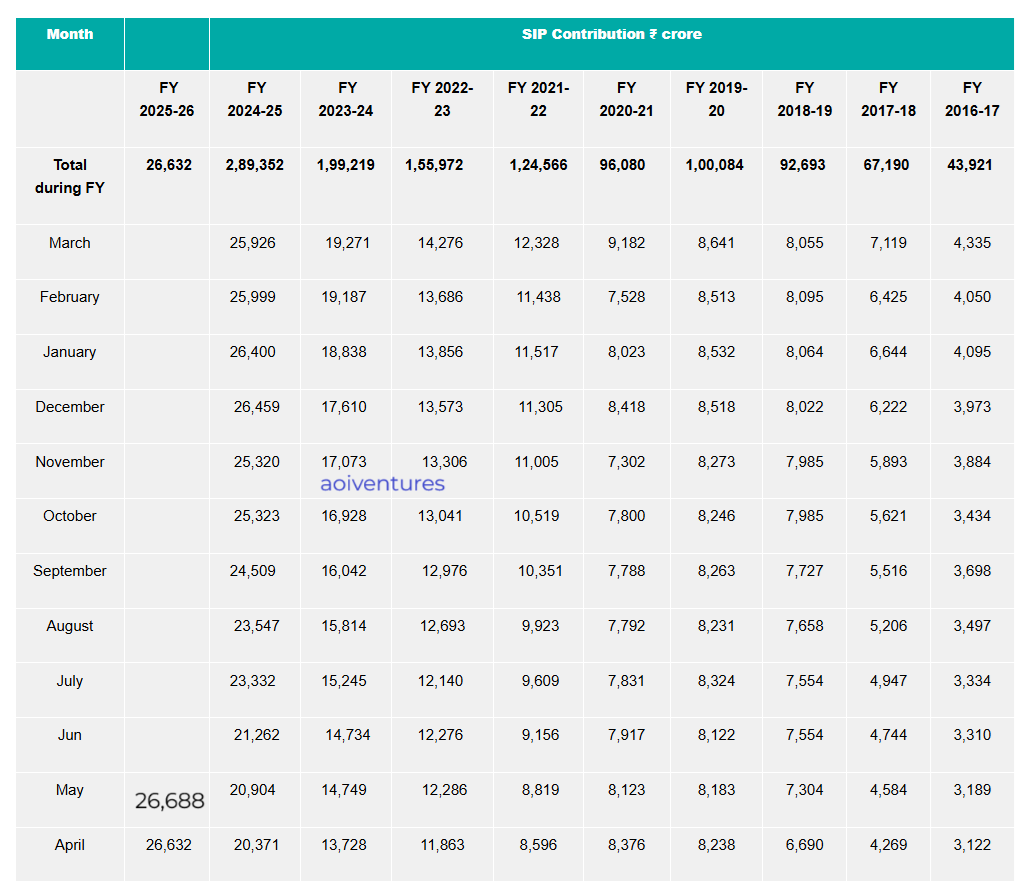Click the aoiventures watermark text
Screen dimensions: 1030x888
[x=382, y=483]
